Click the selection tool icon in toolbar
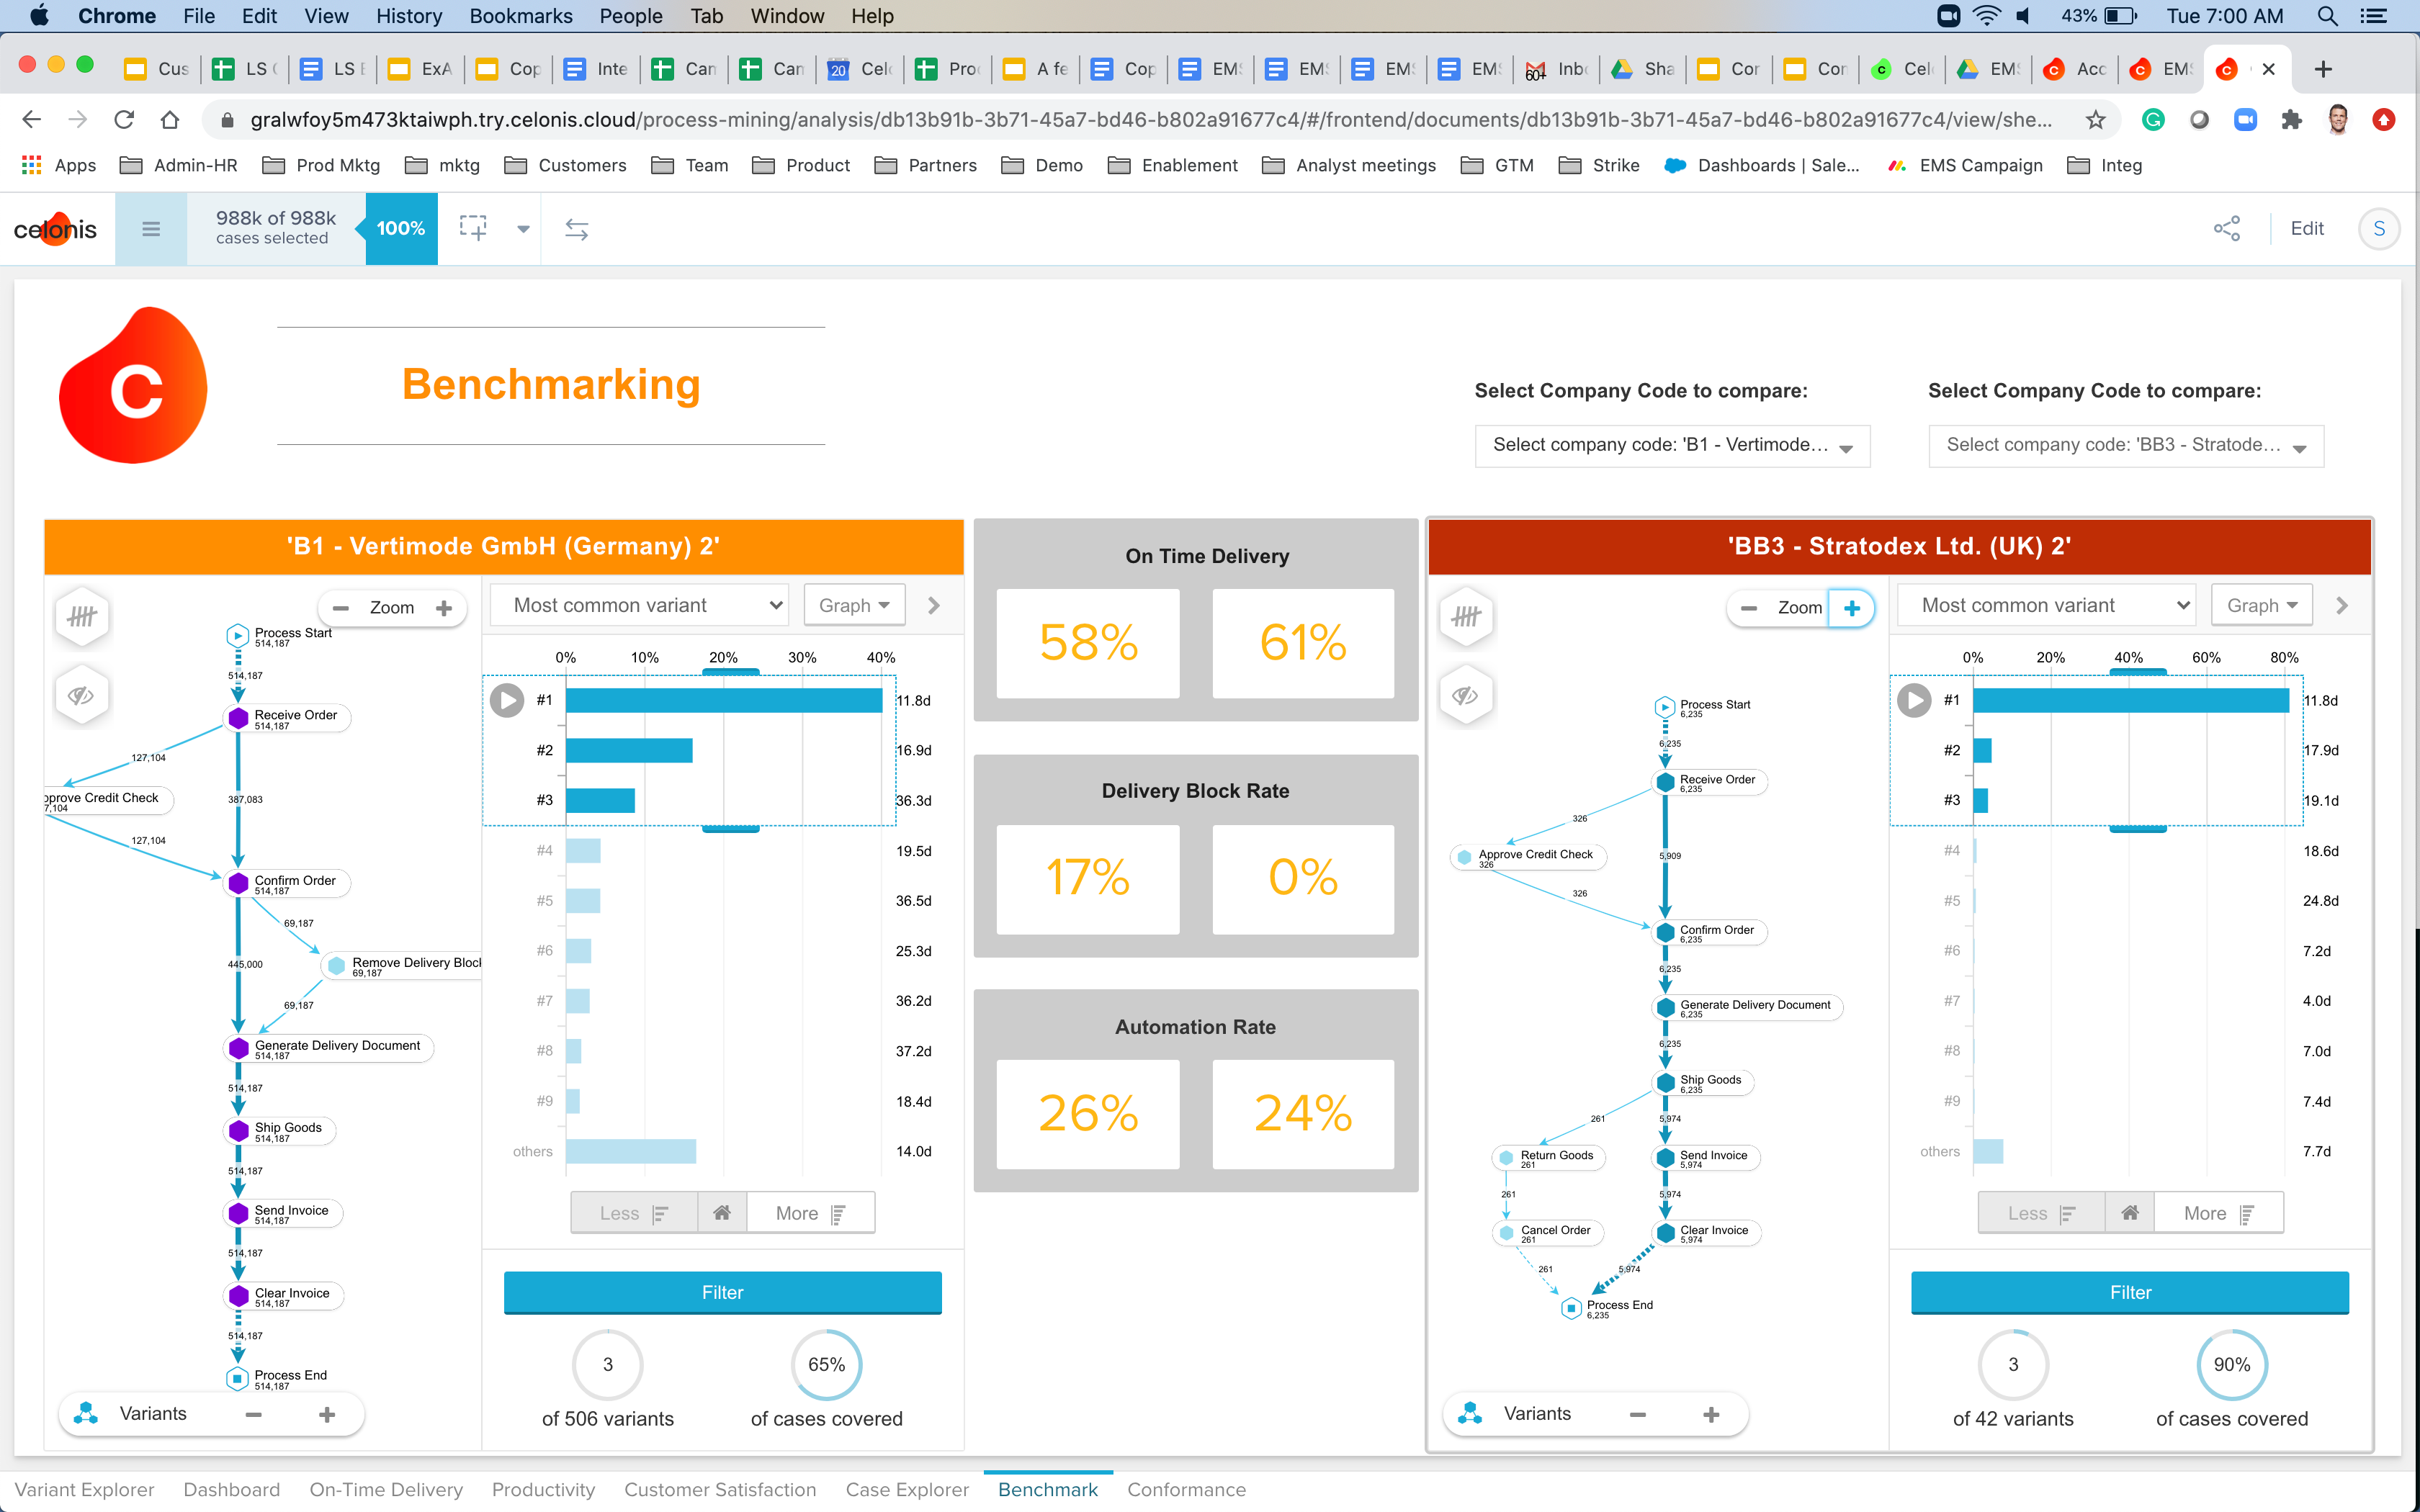This screenshot has height=1512, width=2420. point(473,228)
